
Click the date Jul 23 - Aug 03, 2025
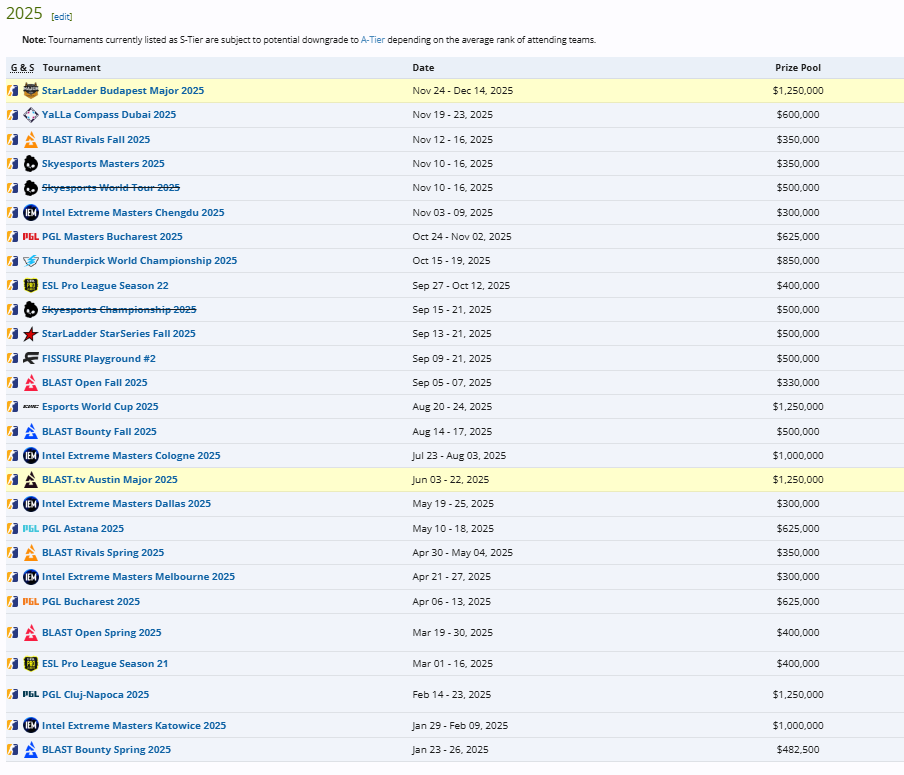pyautogui.click(x=459, y=456)
